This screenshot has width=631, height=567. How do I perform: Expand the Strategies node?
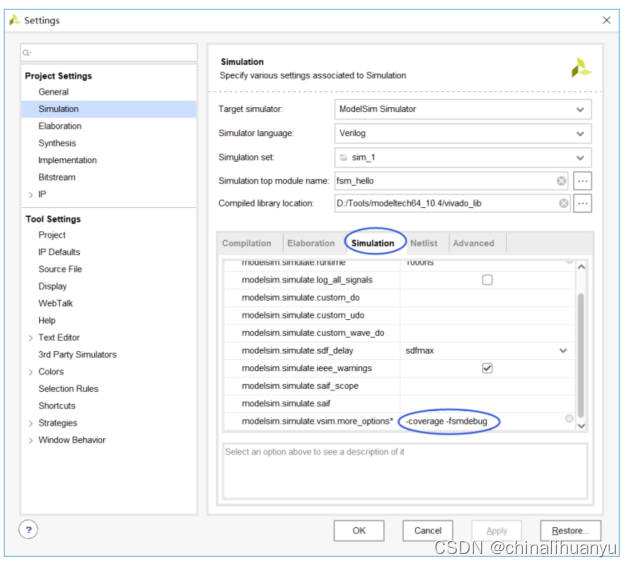31,423
